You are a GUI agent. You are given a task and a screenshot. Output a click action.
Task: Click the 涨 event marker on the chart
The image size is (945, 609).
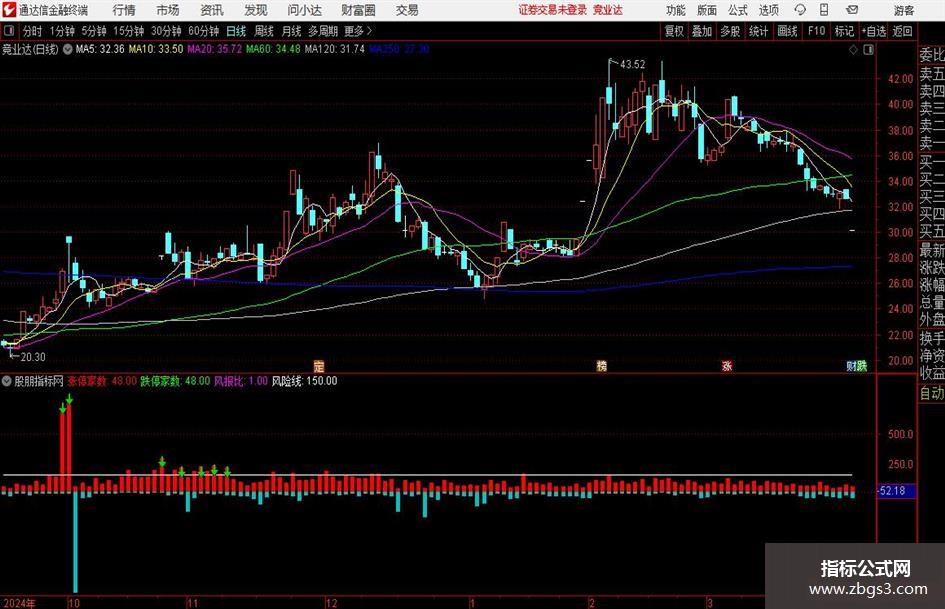point(727,366)
